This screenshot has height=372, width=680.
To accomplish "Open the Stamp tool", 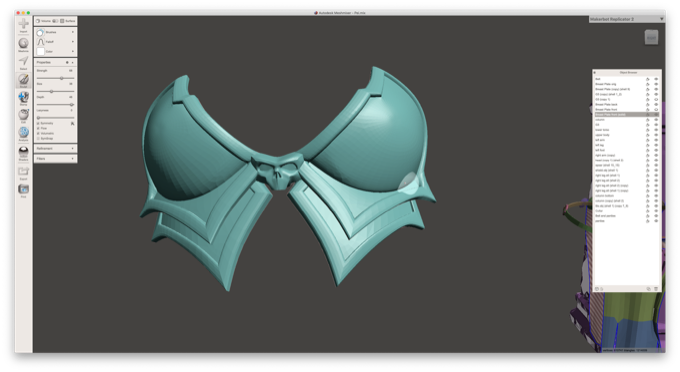I will [23, 97].
